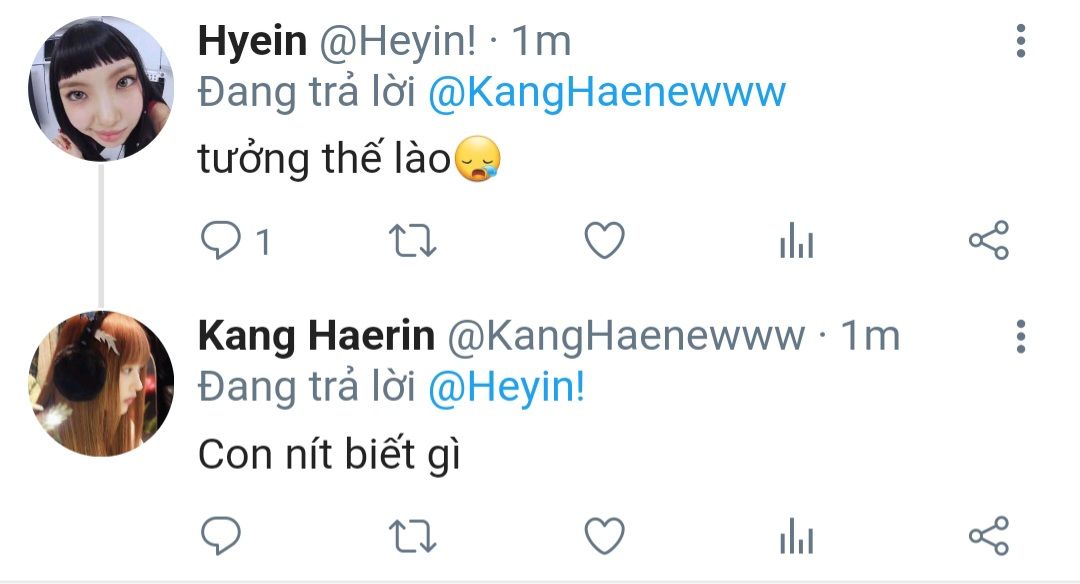
Task: Open the Kang Haerin display name
Action: coord(316,336)
